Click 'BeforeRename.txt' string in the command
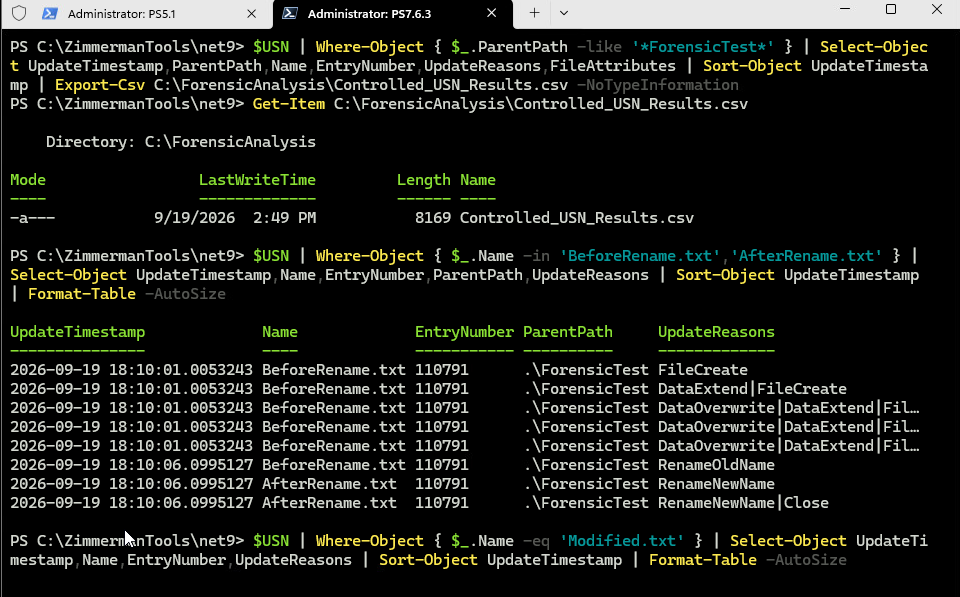Screen dimensions: 960x597 coord(640,256)
